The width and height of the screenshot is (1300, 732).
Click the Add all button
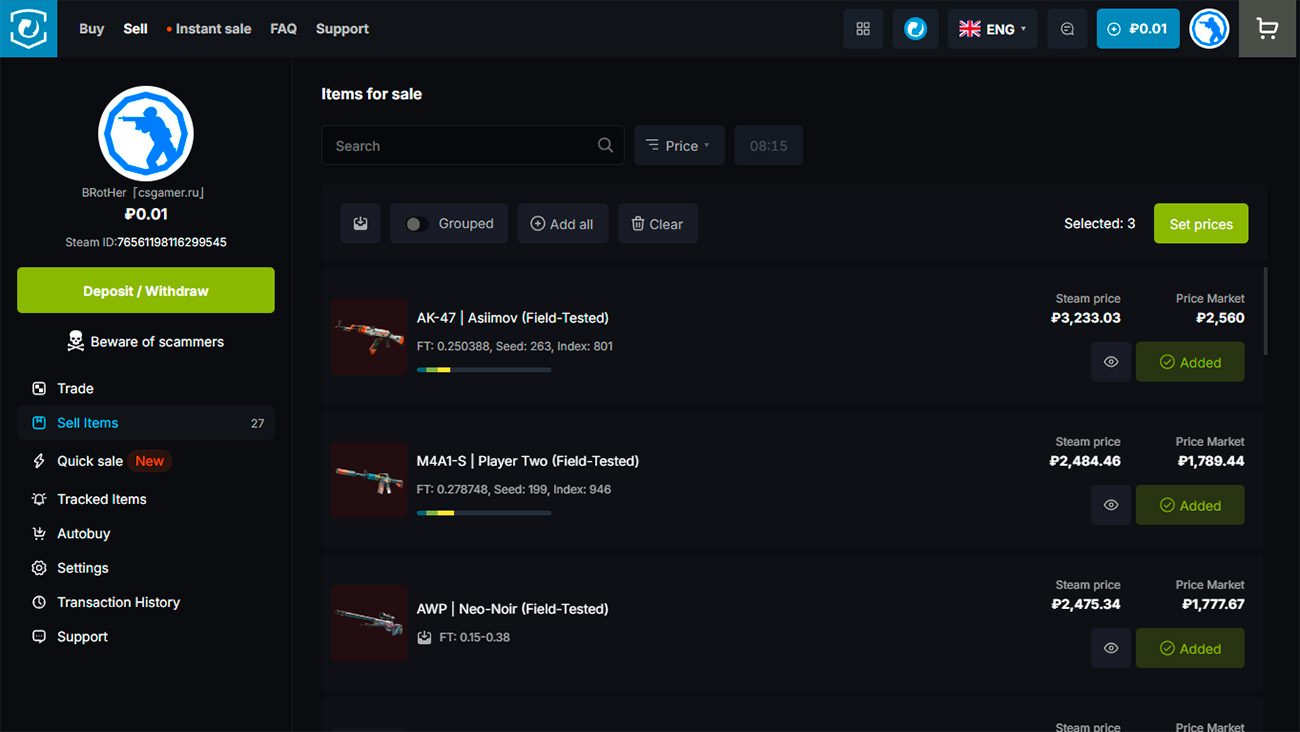562,224
